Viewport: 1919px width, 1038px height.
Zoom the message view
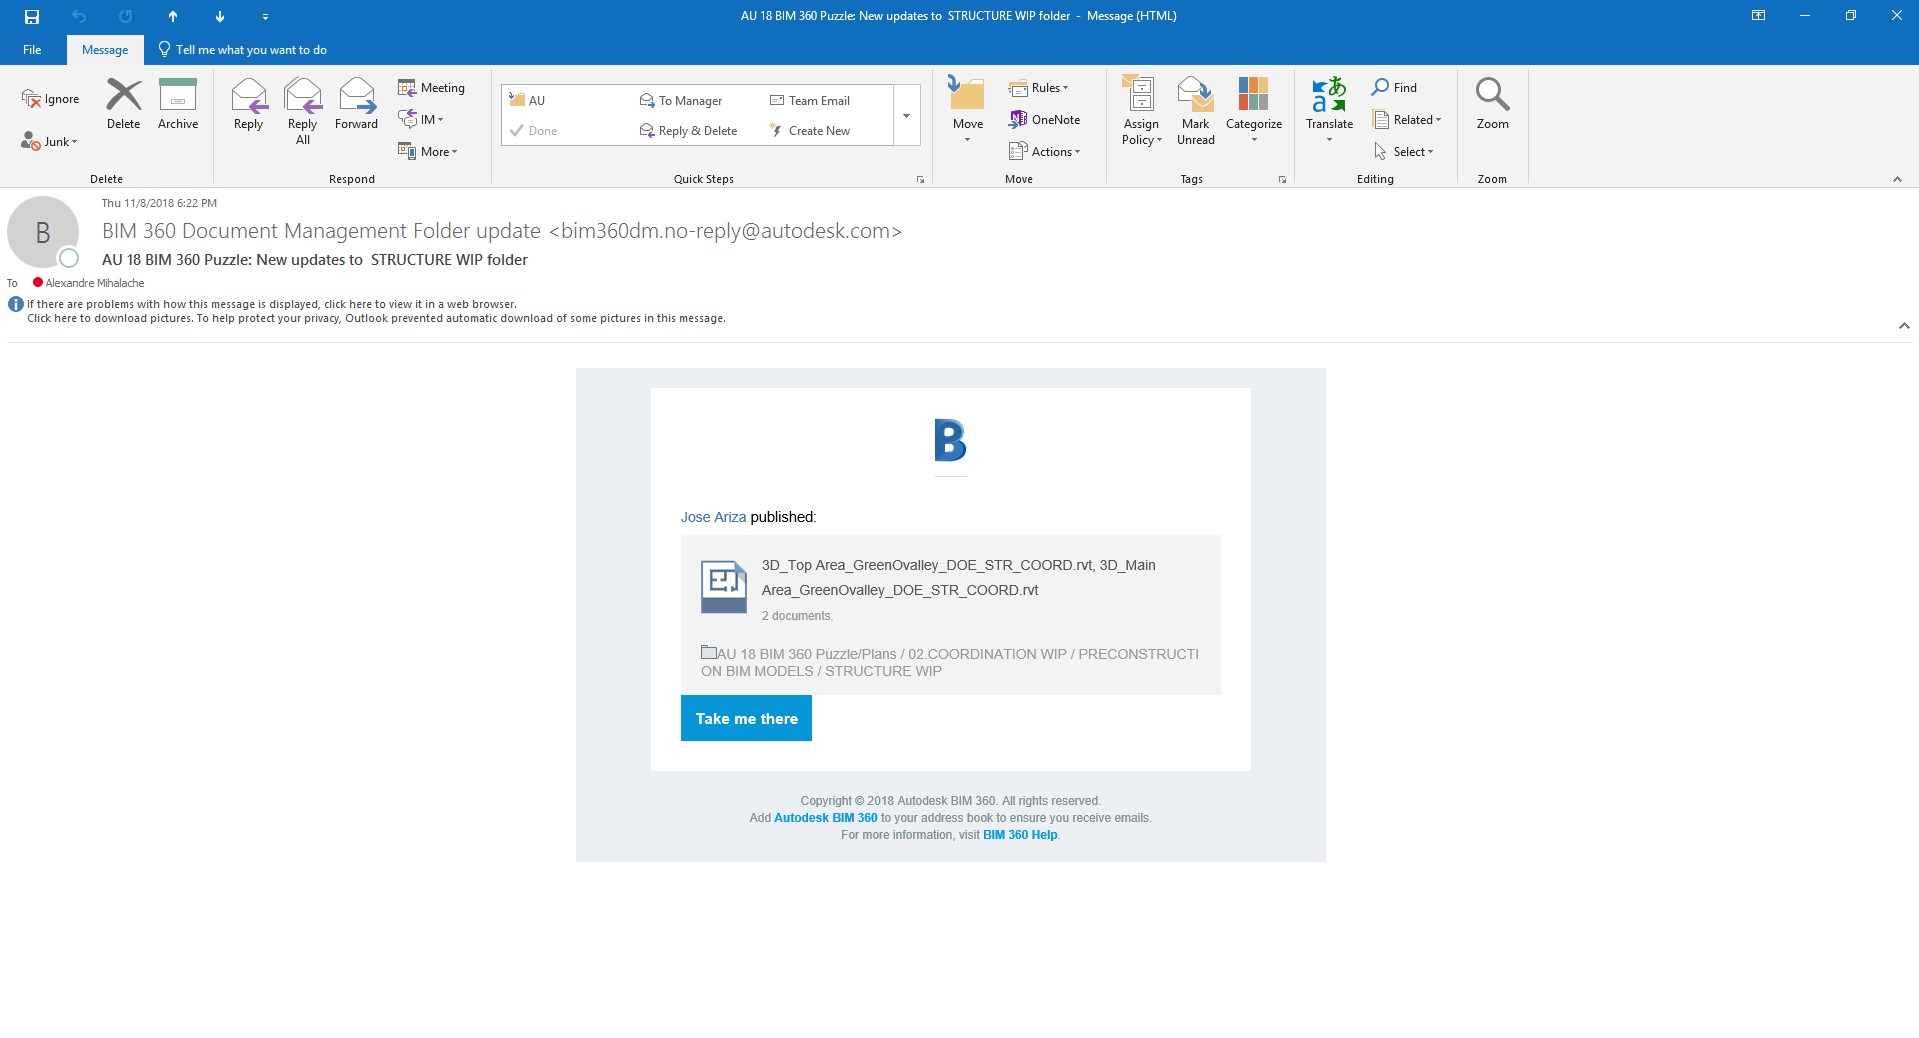coord(1491,105)
